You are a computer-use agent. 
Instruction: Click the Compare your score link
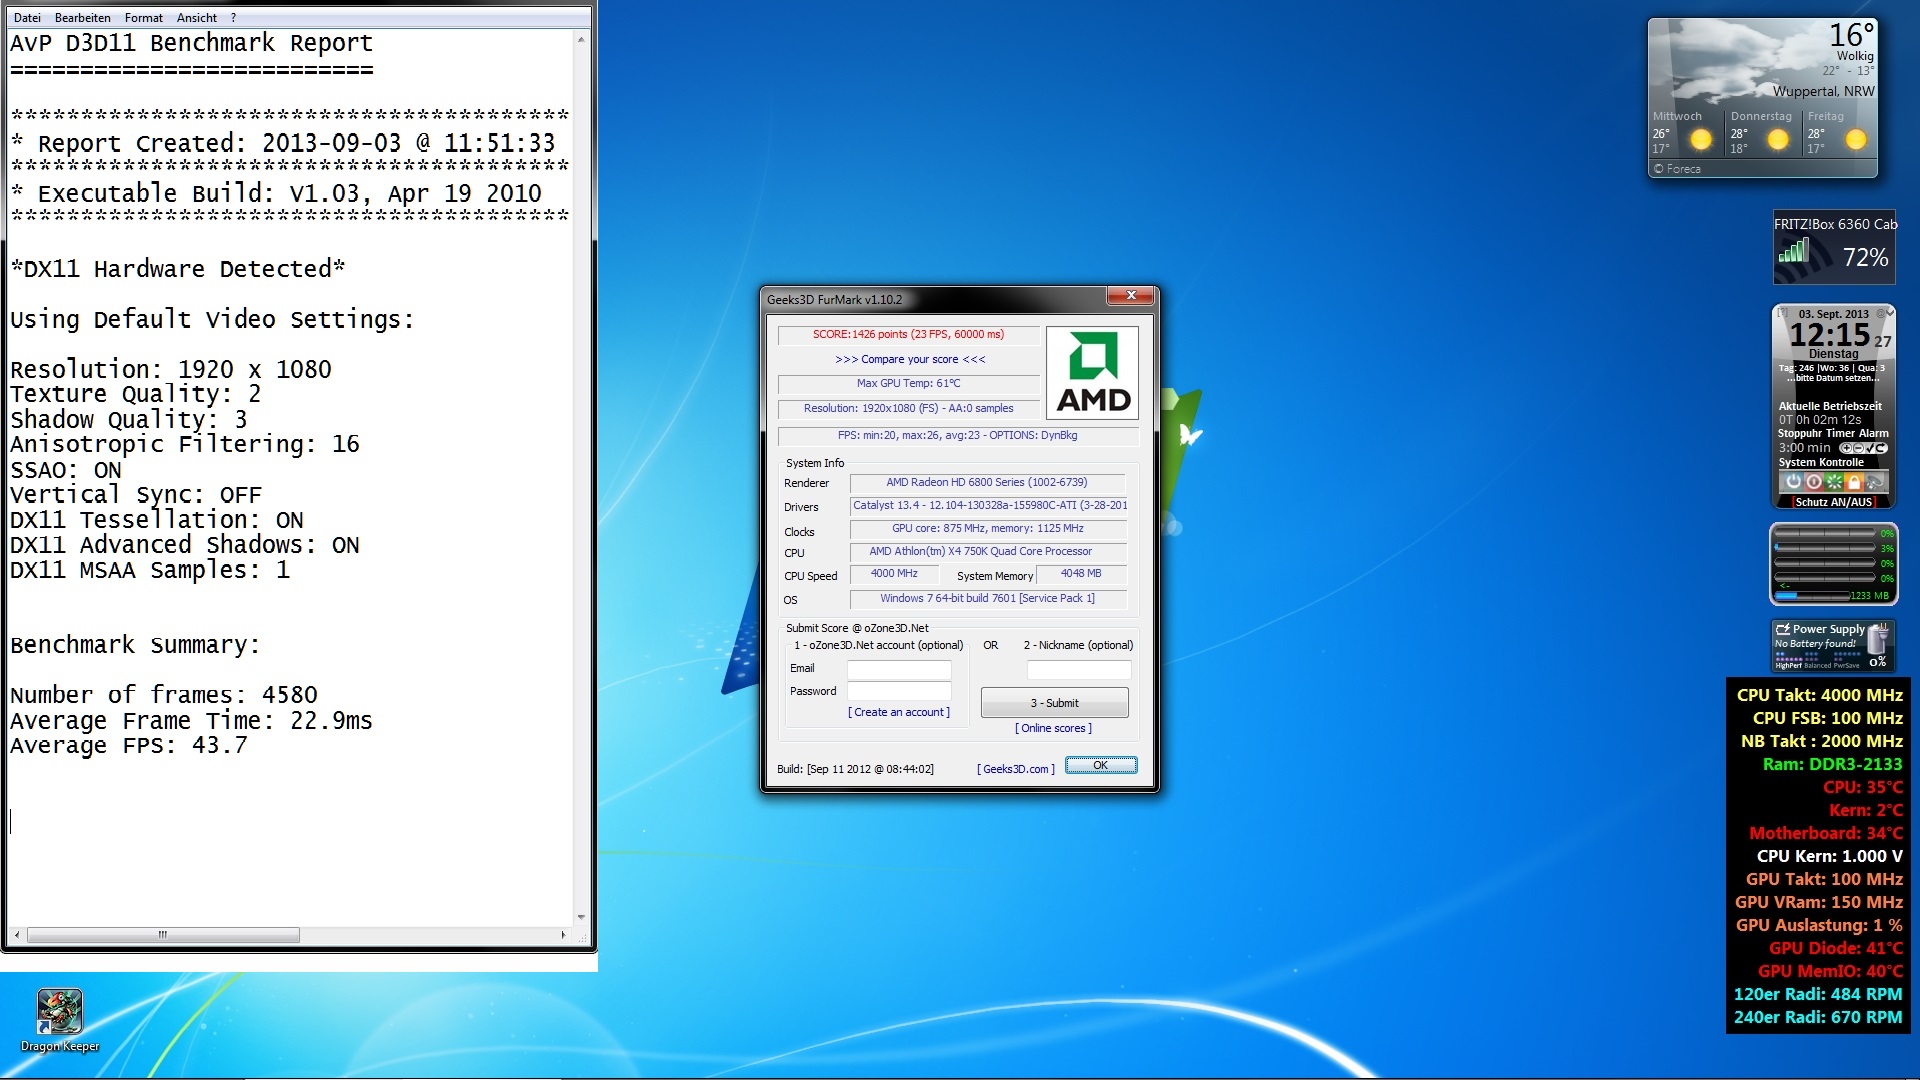pos(910,359)
